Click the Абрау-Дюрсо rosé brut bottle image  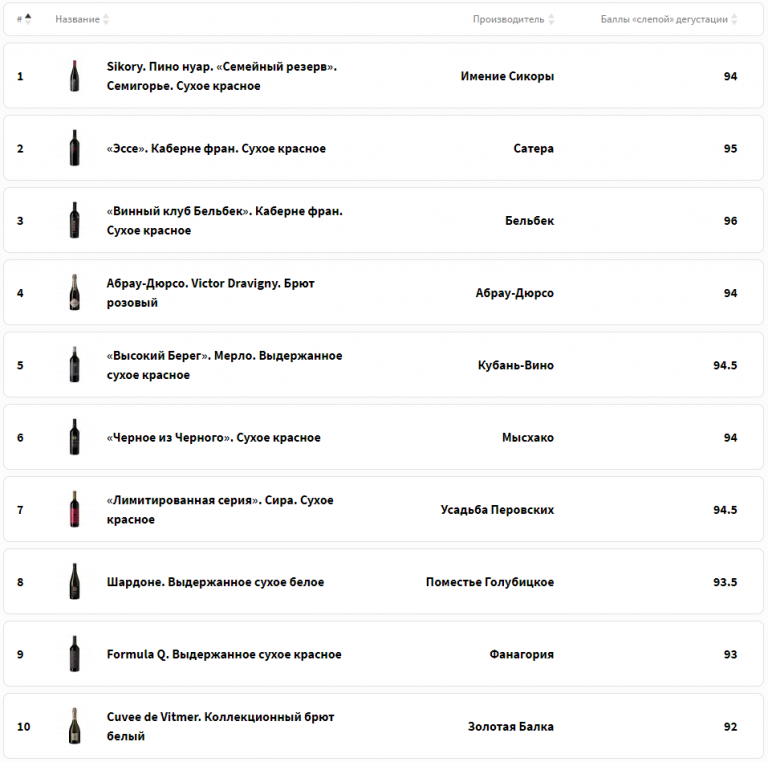(74, 293)
